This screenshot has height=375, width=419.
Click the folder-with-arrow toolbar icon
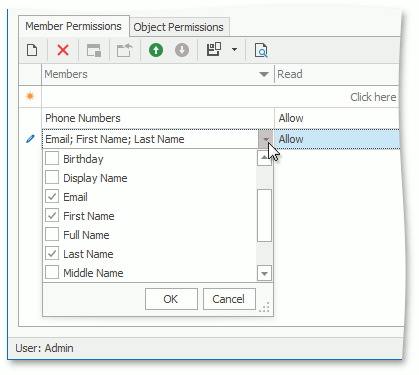coord(125,50)
